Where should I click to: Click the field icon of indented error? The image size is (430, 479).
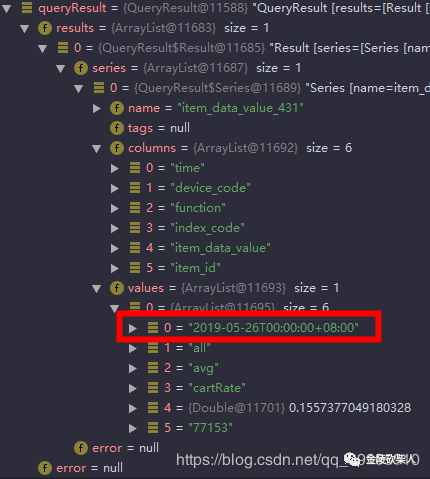81,448
